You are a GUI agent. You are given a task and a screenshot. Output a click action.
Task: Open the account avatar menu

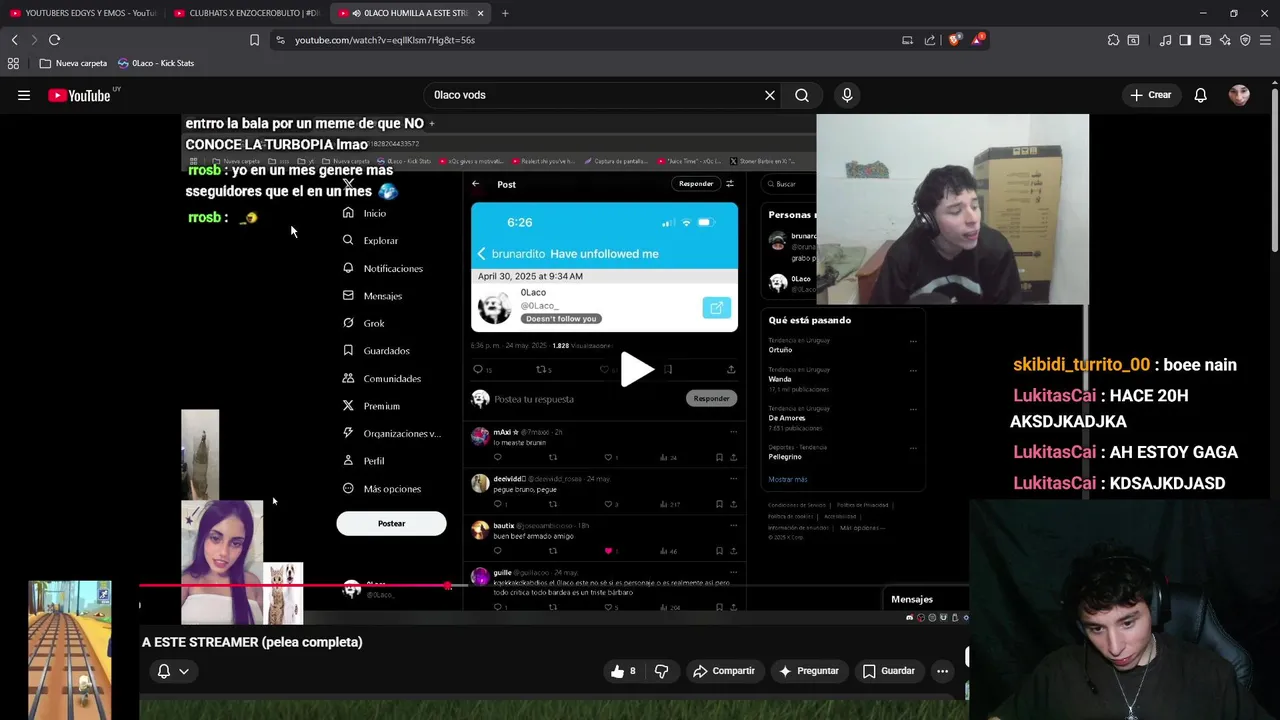click(x=1240, y=95)
